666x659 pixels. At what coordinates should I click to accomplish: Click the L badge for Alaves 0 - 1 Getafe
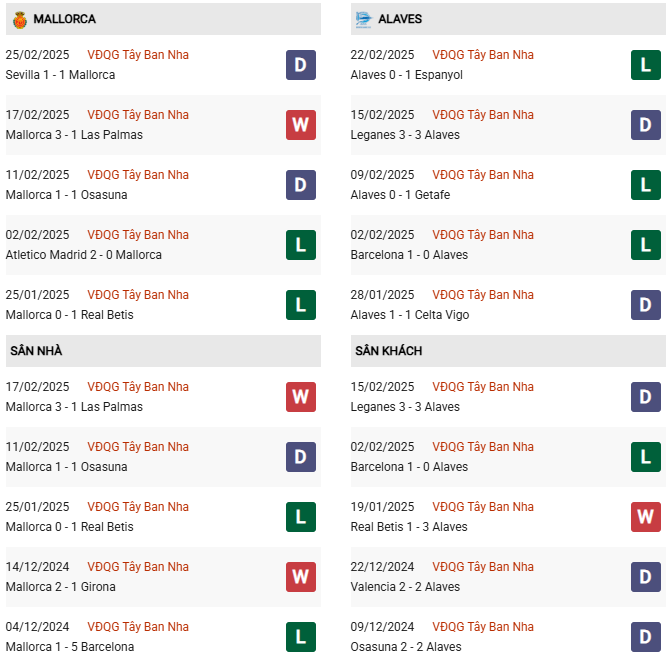pyautogui.click(x=646, y=185)
